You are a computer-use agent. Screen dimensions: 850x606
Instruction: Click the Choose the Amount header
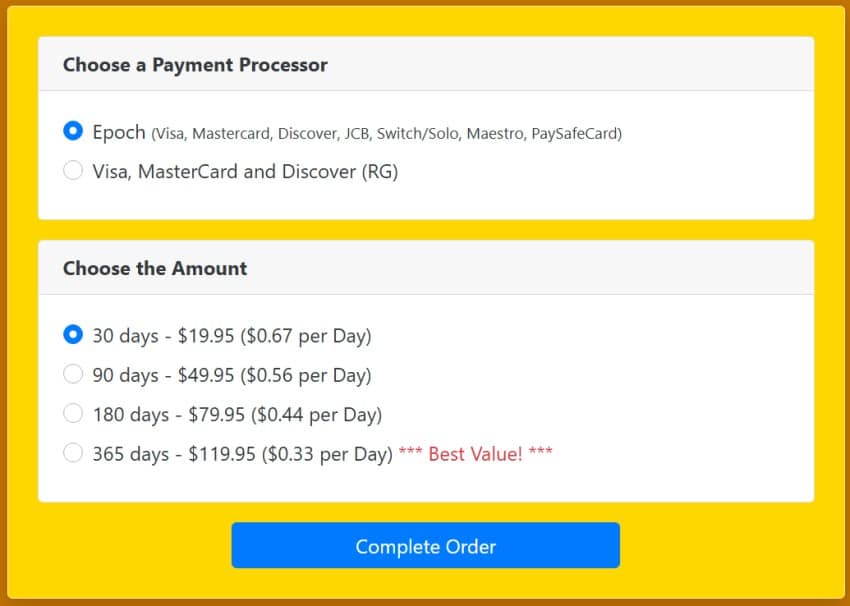coord(154,268)
